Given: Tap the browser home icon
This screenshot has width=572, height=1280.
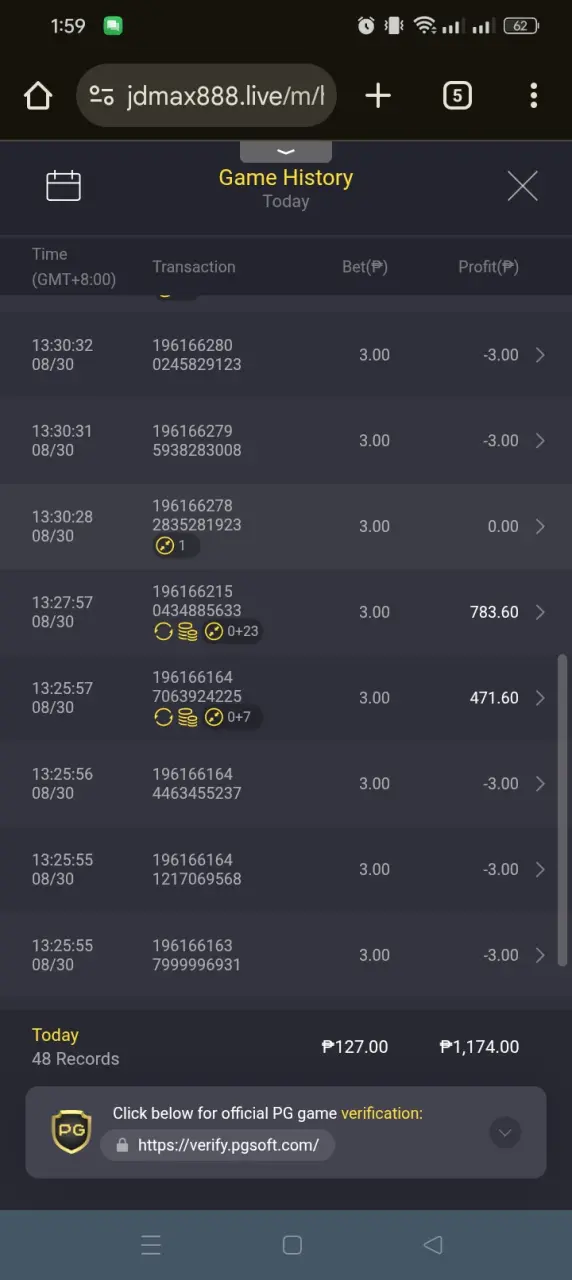Looking at the screenshot, I should (x=37, y=96).
